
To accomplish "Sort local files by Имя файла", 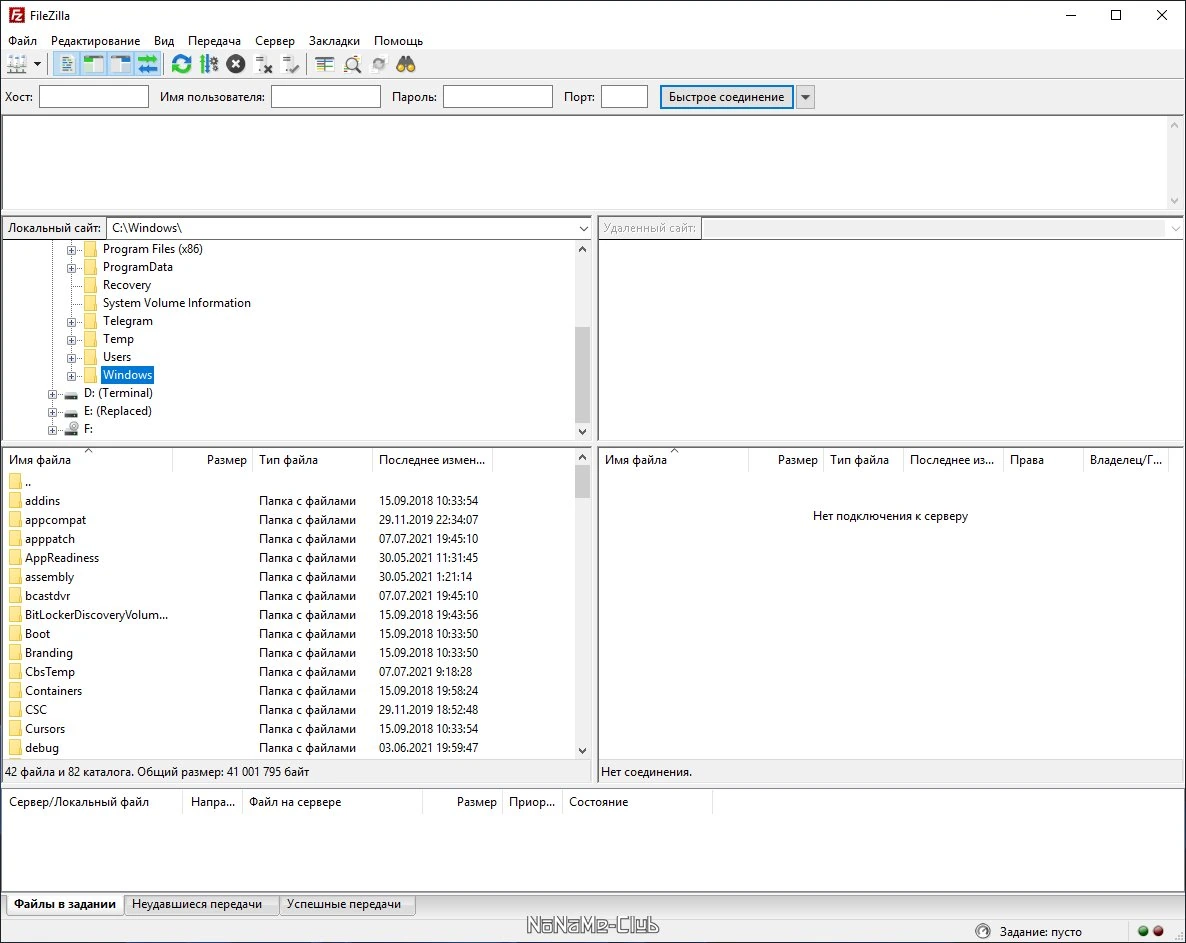I will tap(88, 460).
